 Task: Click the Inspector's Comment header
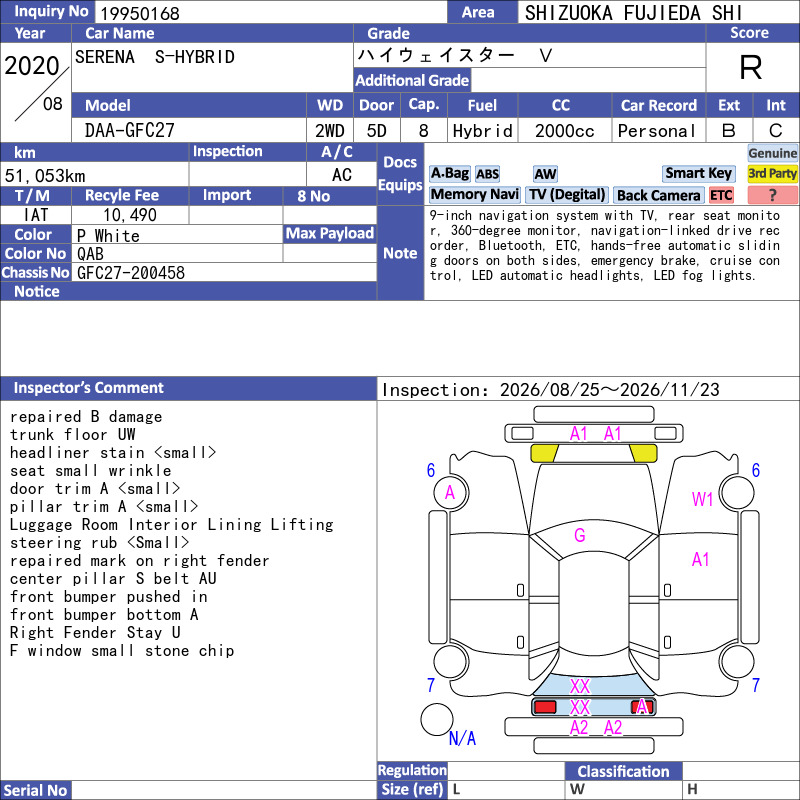tap(189, 388)
